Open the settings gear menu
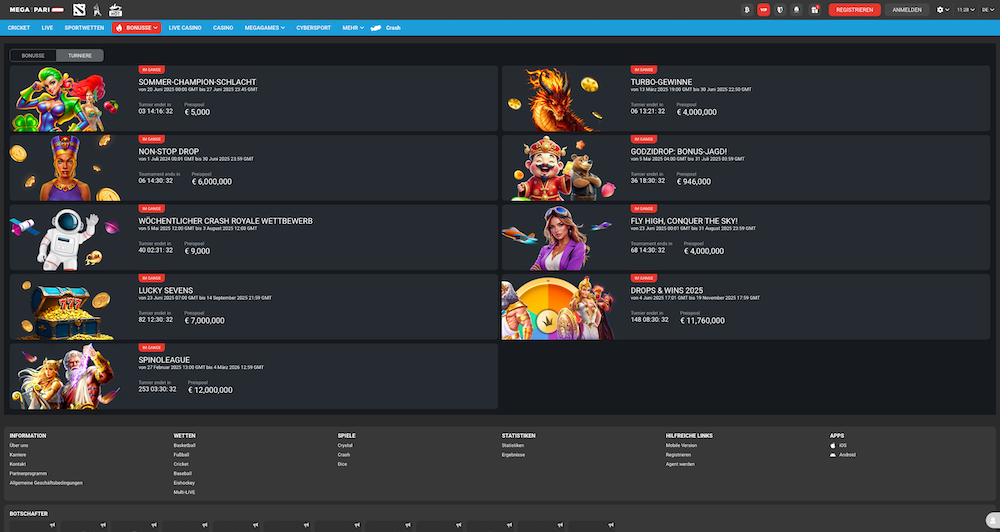Screen dimensions: 1000x532 943,10
